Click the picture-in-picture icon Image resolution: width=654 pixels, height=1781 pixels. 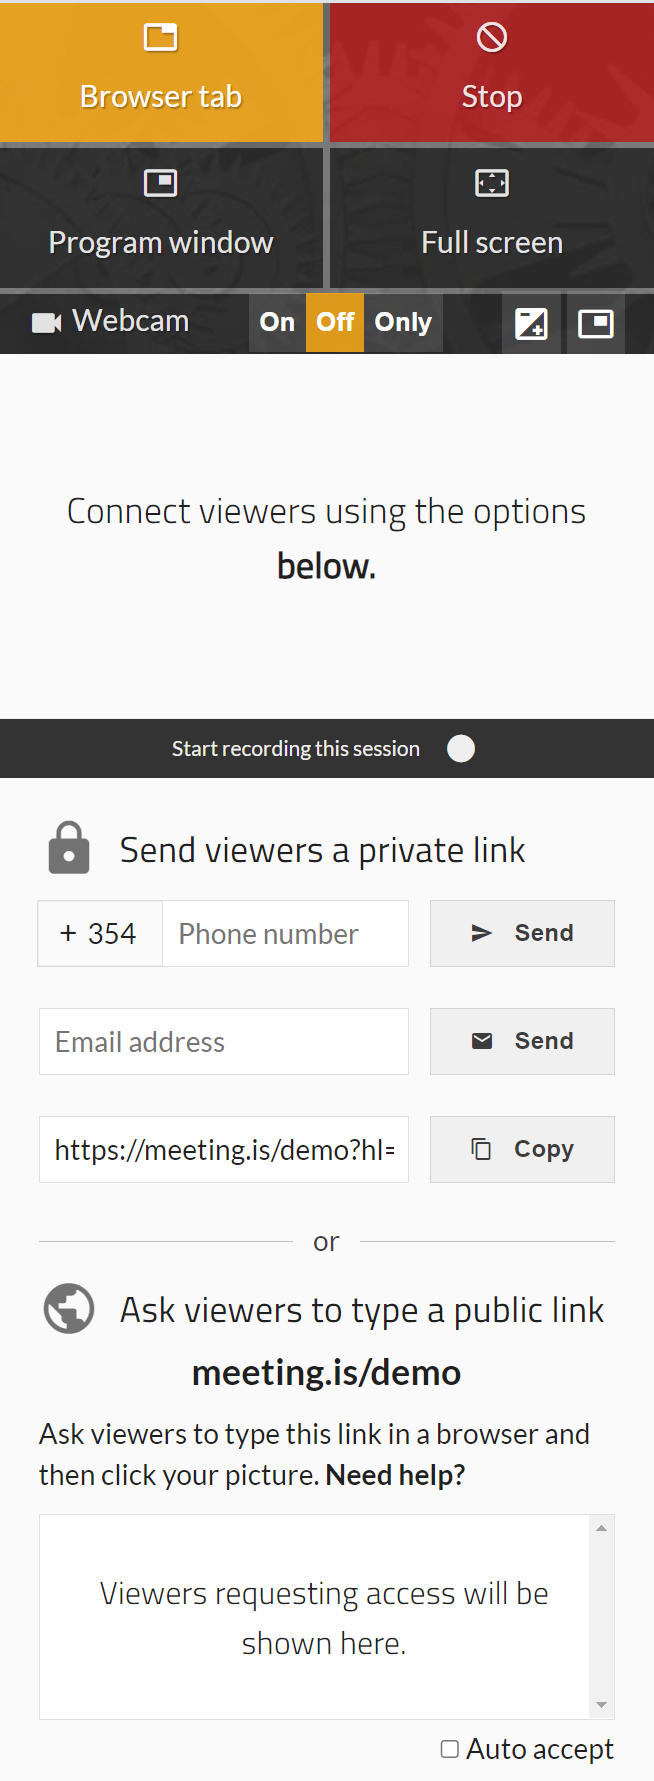(x=596, y=323)
